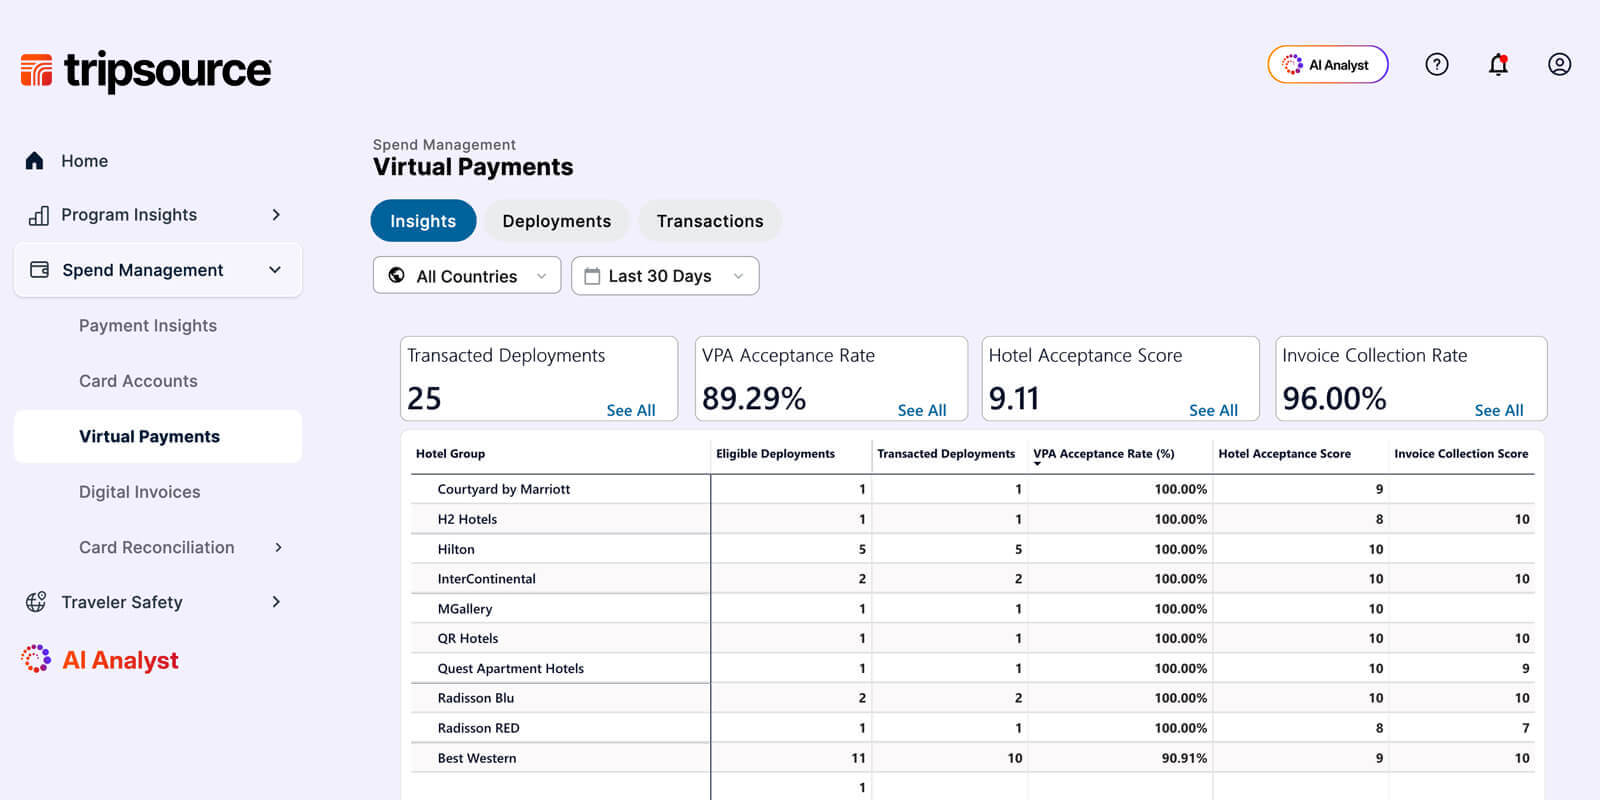Screen dimensions: 1600x800
Task: Open Card Accounts page
Action: pos(138,381)
